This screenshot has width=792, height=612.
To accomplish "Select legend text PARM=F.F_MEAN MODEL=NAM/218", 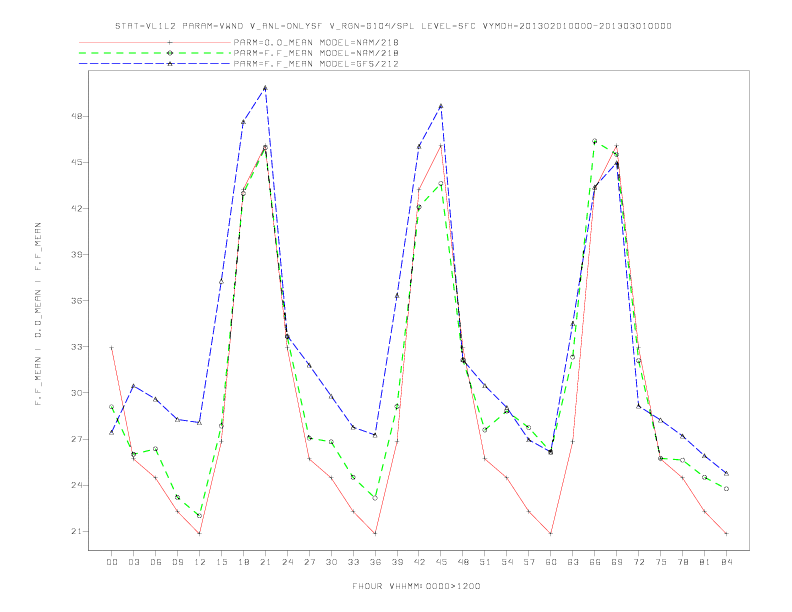I will [316, 53].
